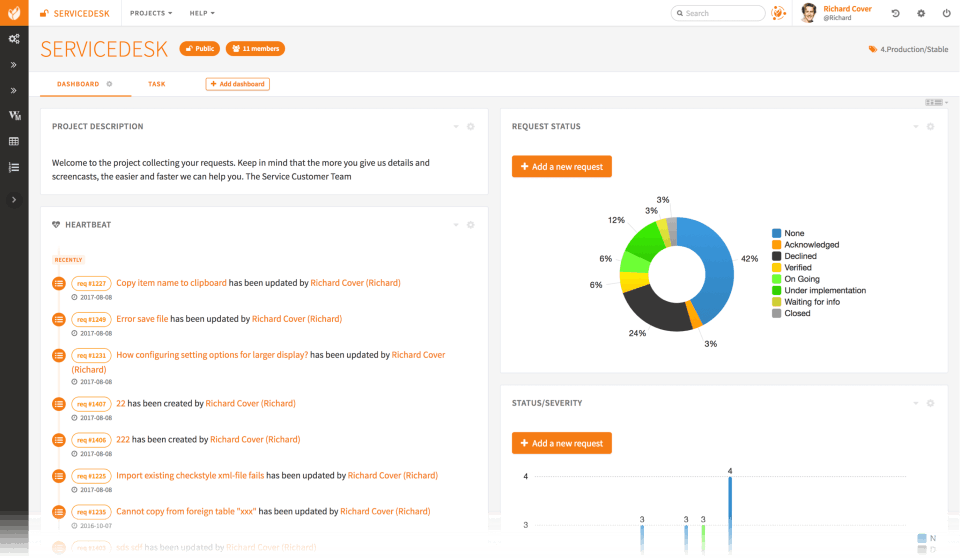Open the cogs icon in left sidebar

(14, 39)
